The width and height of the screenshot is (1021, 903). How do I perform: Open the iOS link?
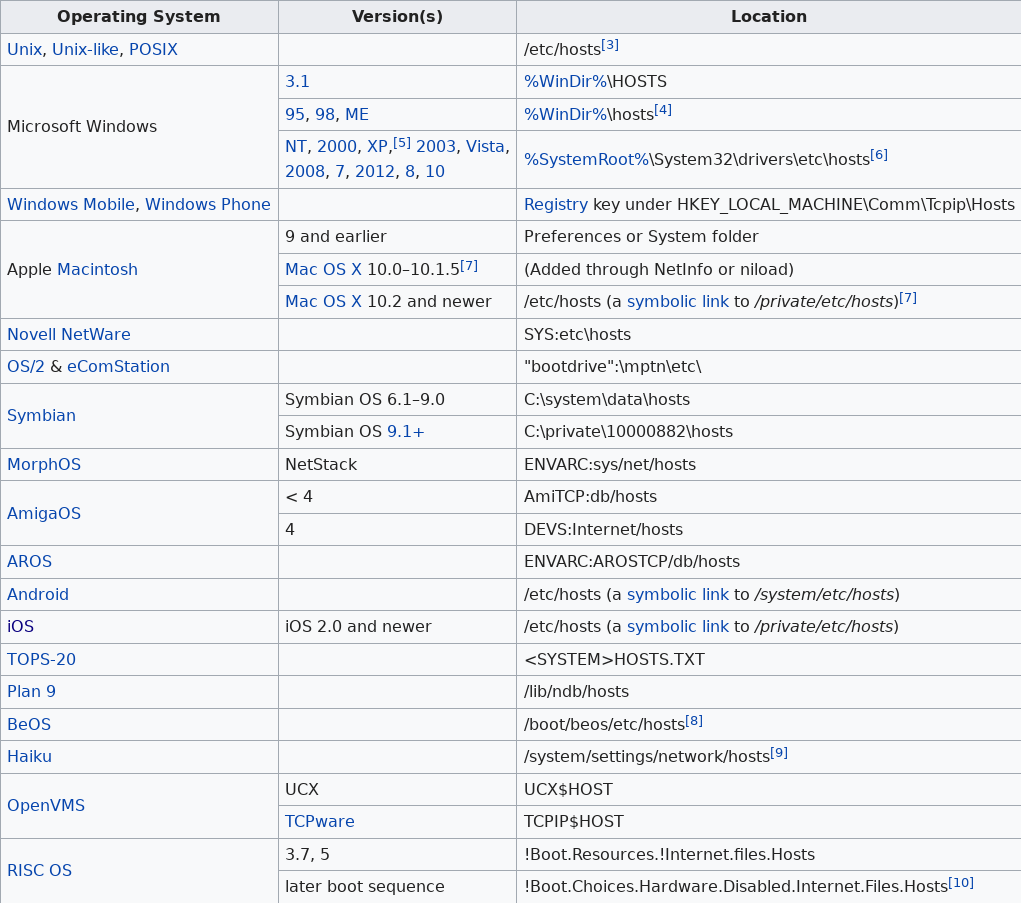click(x=20, y=626)
